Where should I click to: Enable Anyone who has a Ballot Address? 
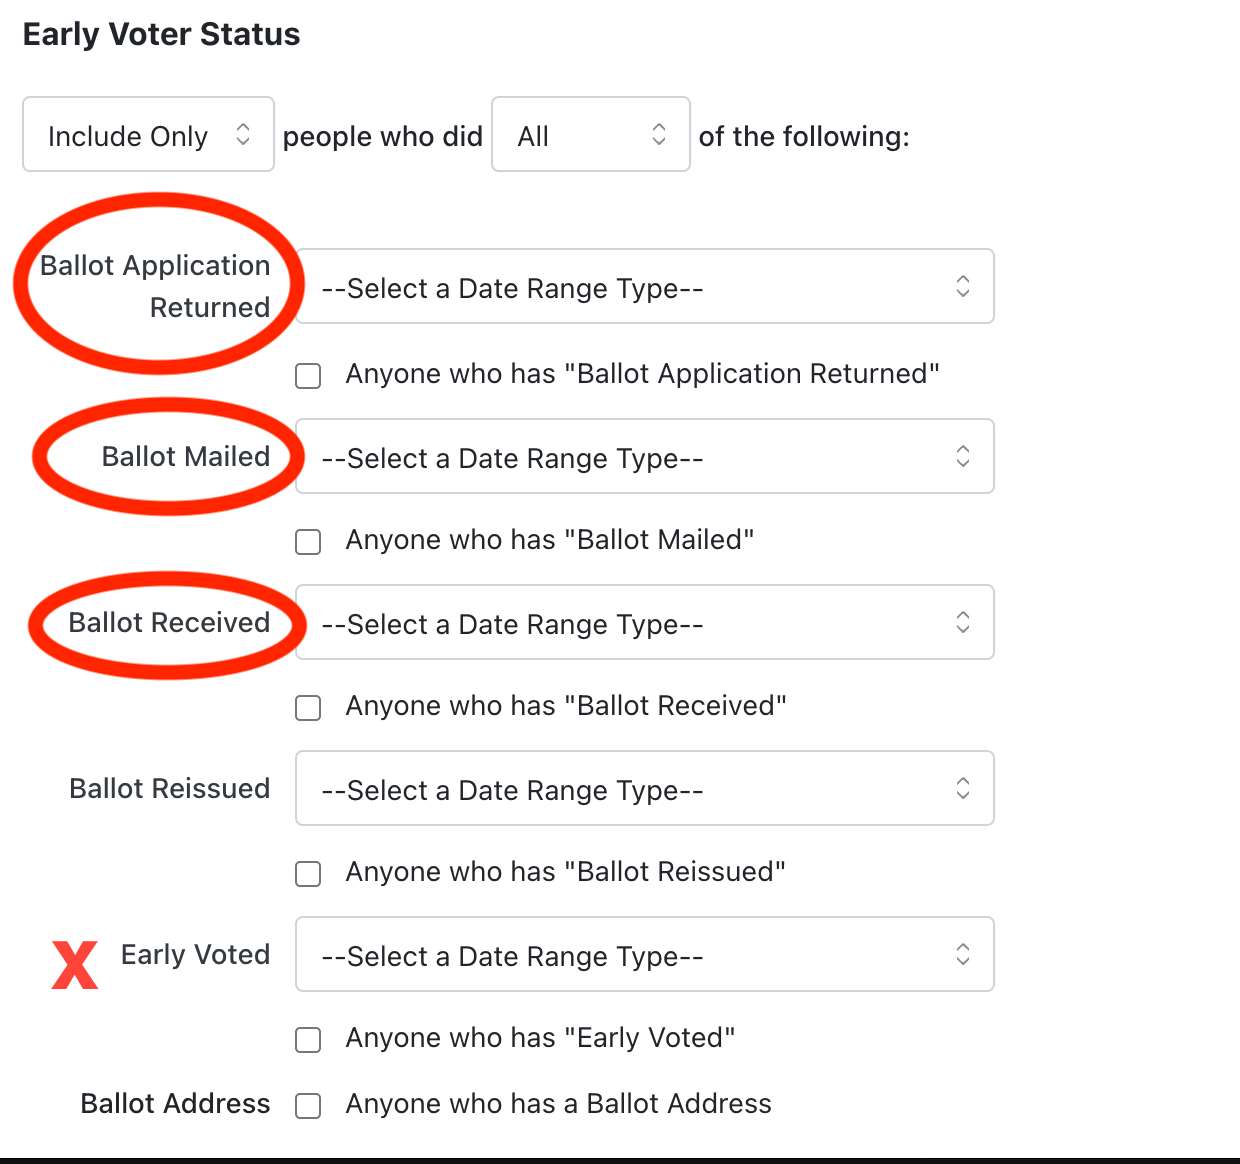tap(308, 1106)
